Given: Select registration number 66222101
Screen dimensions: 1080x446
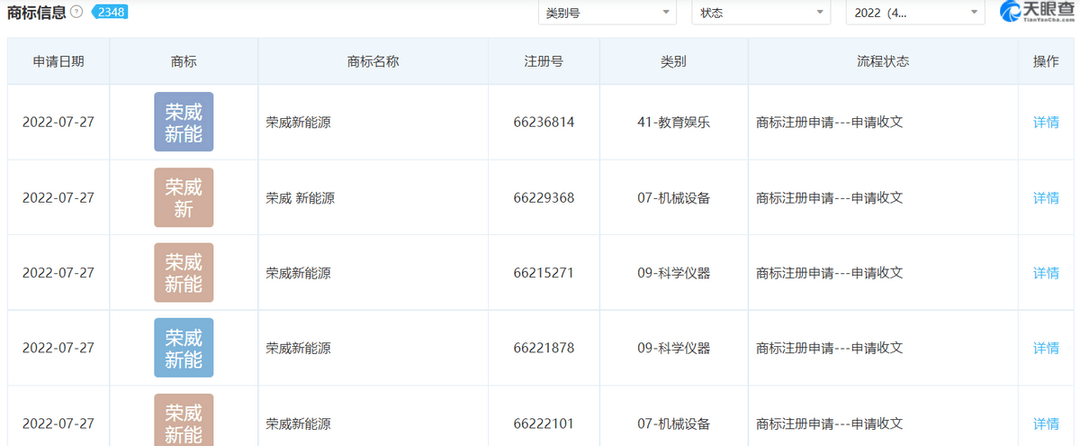Looking at the screenshot, I should click(x=544, y=424).
